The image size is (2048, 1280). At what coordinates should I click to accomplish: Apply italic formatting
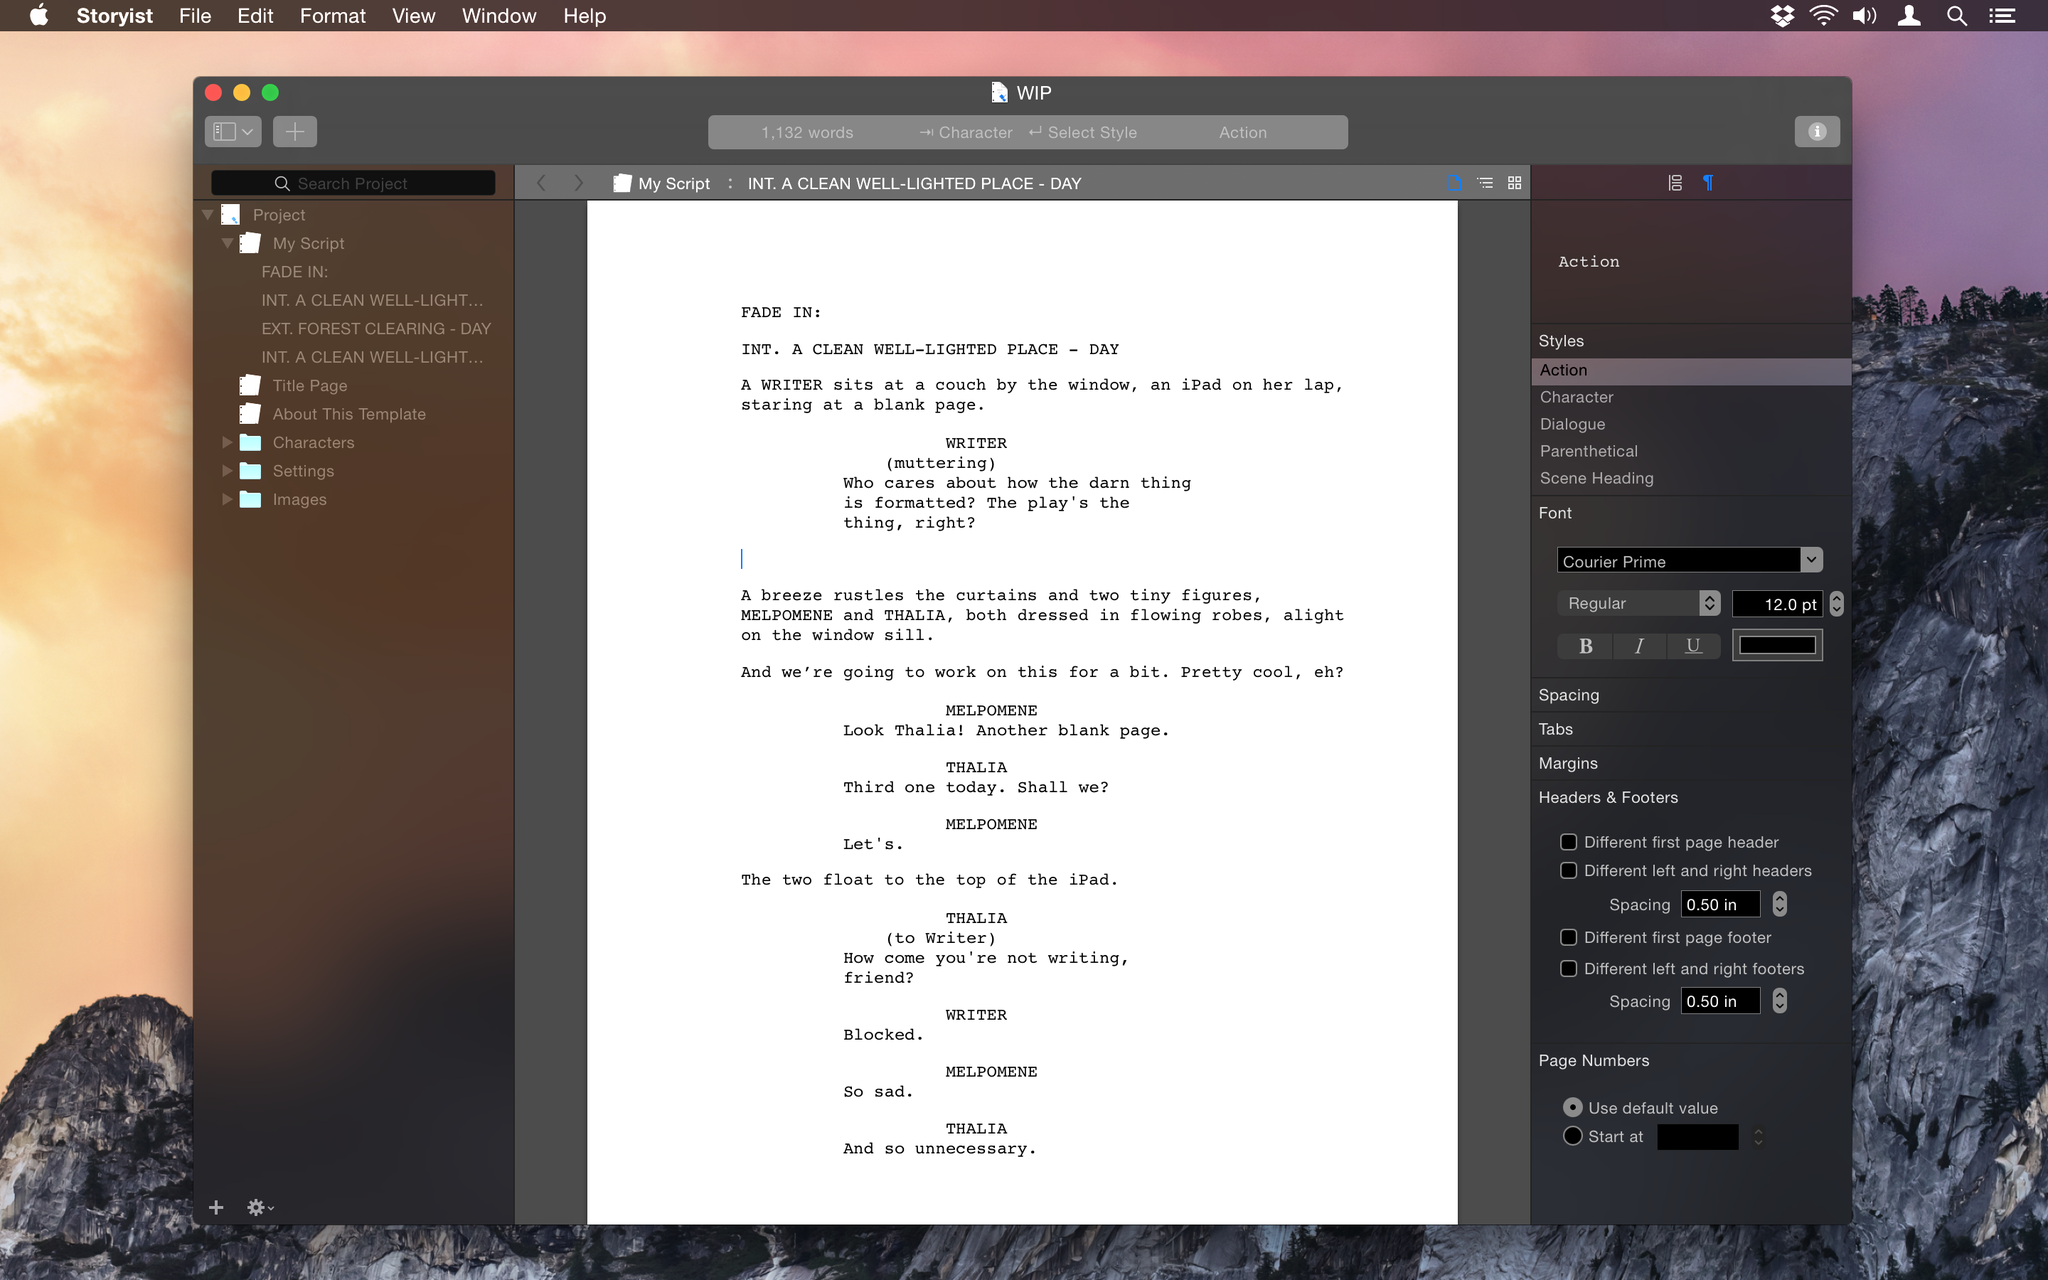[1638, 645]
